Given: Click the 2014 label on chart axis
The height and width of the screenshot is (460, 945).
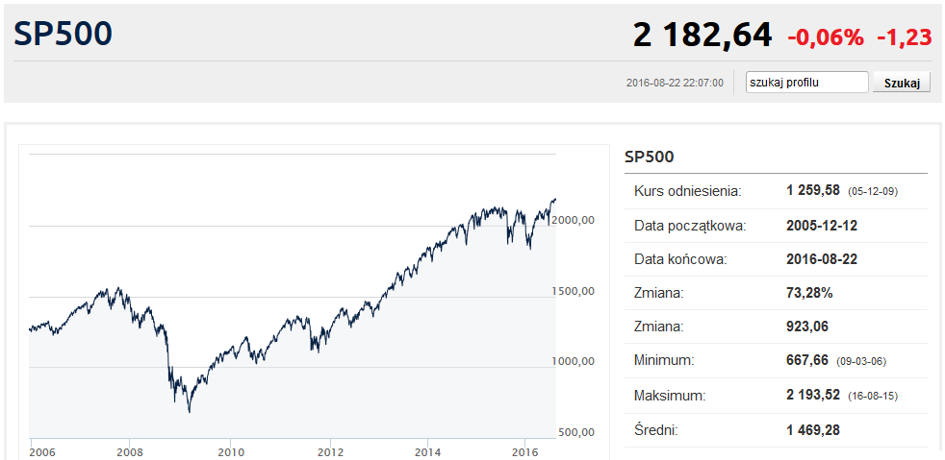Looking at the screenshot, I should (x=428, y=451).
